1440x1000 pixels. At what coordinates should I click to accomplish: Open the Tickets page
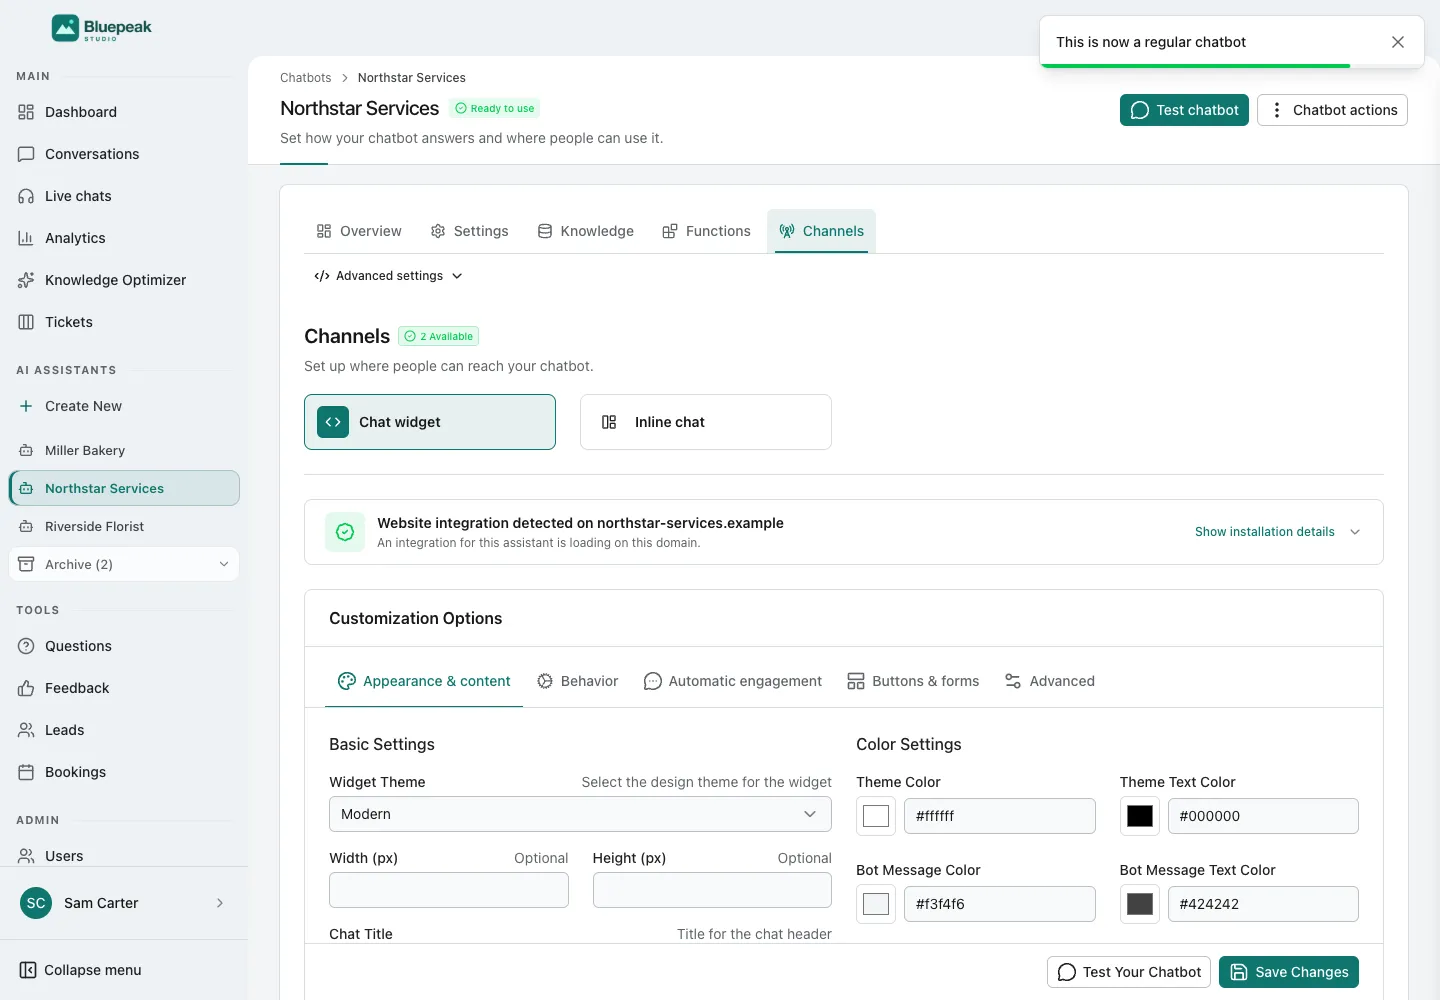(x=124, y=322)
